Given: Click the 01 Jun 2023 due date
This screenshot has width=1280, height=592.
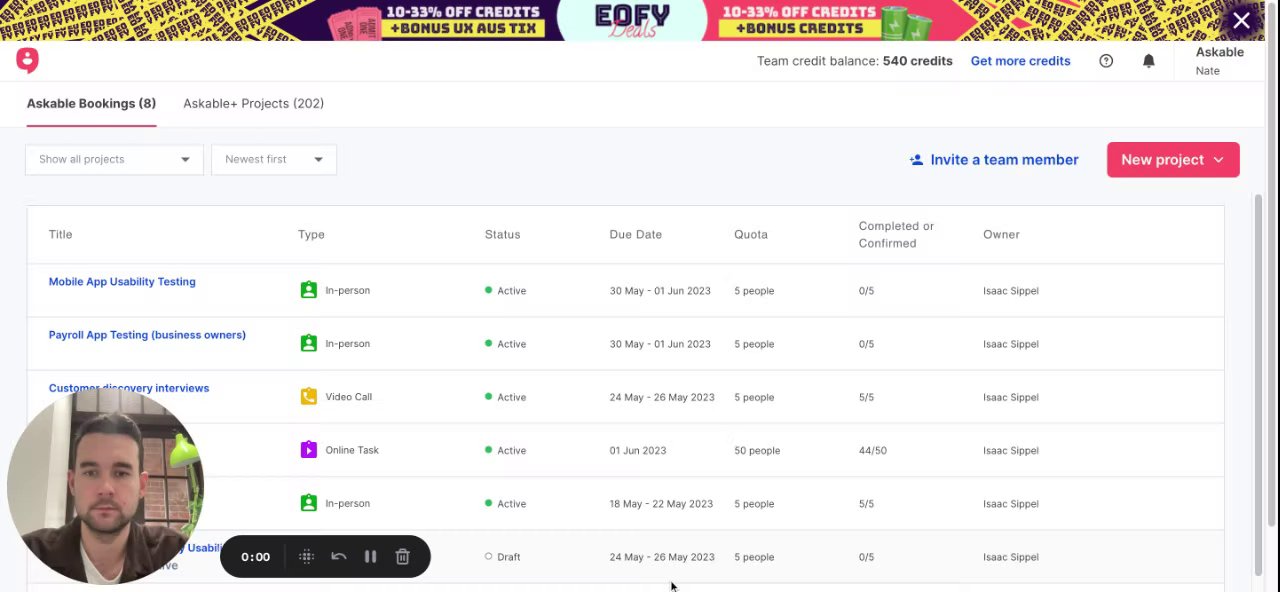Looking at the screenshot, I should point(638,450).
